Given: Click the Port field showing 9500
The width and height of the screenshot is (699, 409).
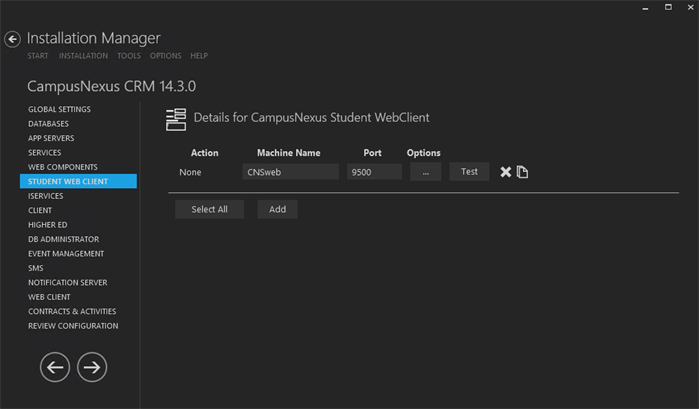Looking at the screenshot, I should [x=374, y=172].
